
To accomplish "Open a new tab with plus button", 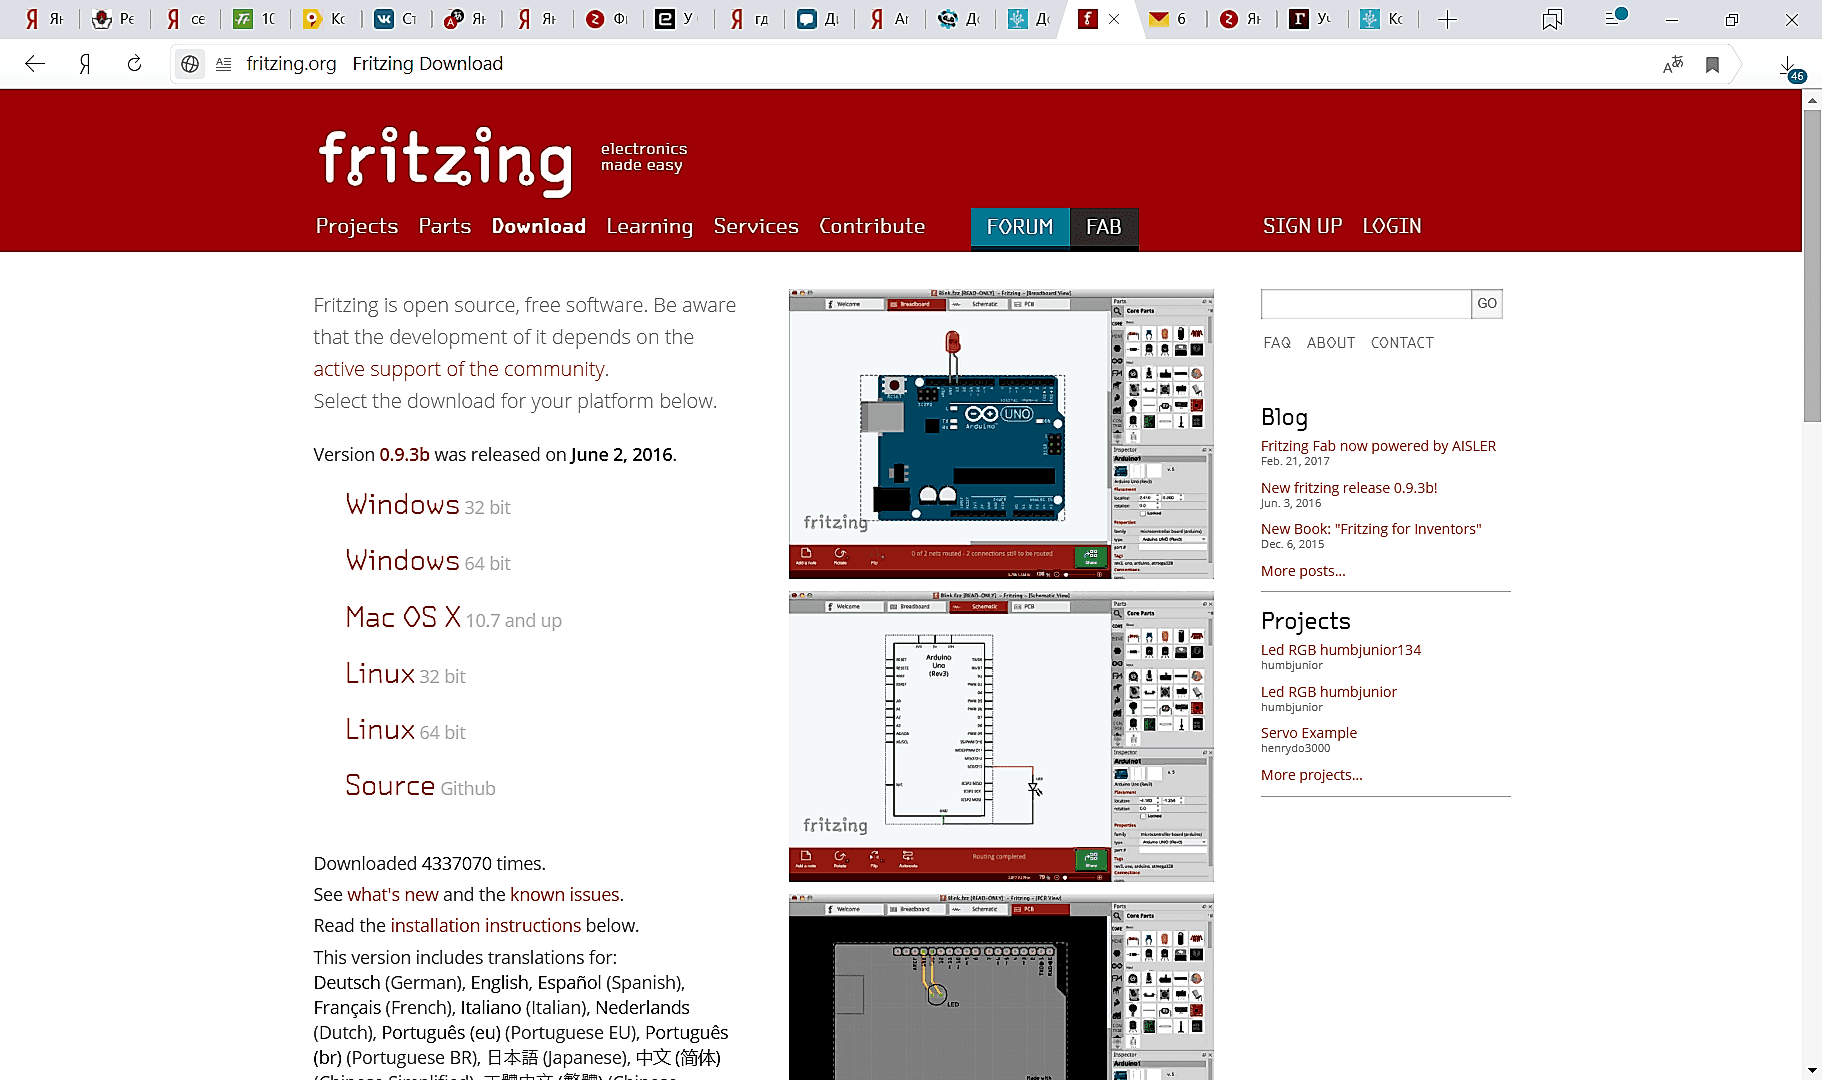I will point(1447,19).
